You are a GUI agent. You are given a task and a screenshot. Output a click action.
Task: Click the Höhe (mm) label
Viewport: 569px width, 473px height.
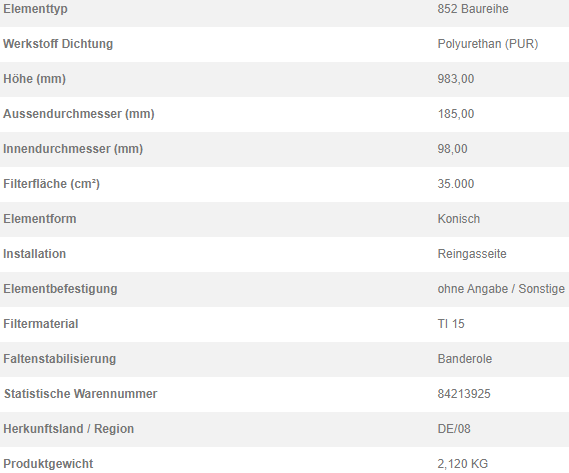pos(34,79)
